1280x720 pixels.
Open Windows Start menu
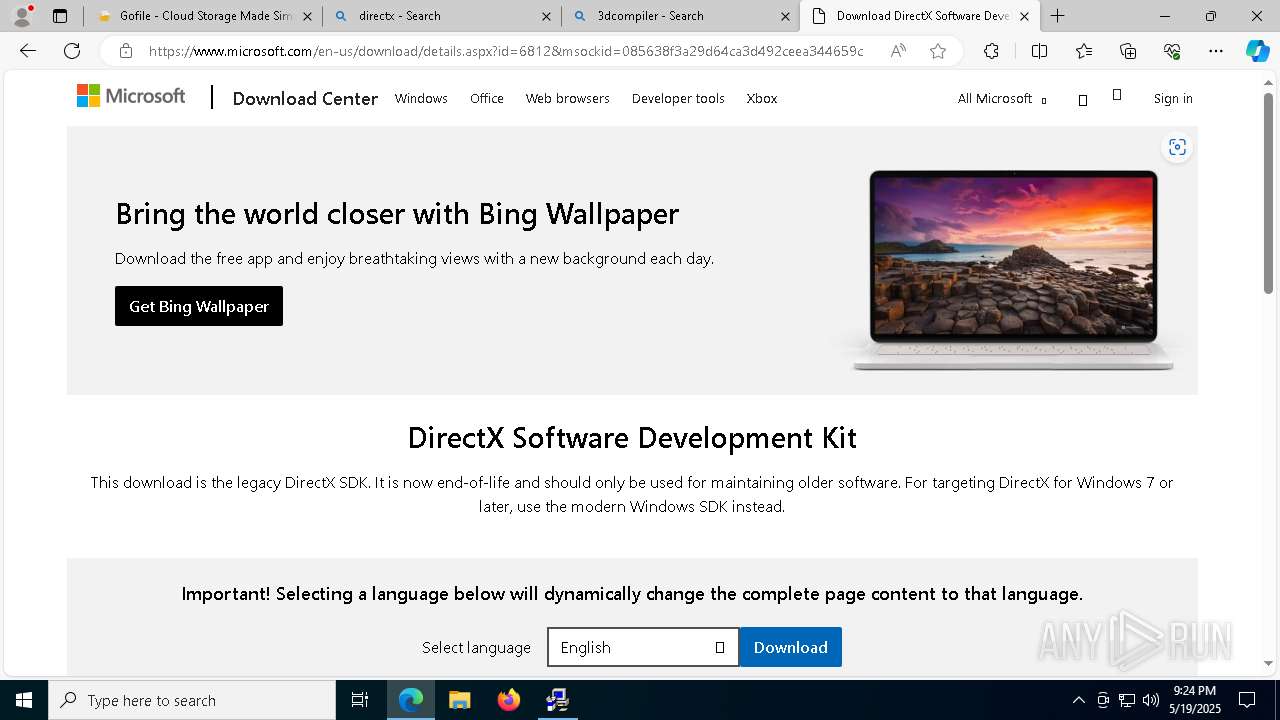click(24, 700)
